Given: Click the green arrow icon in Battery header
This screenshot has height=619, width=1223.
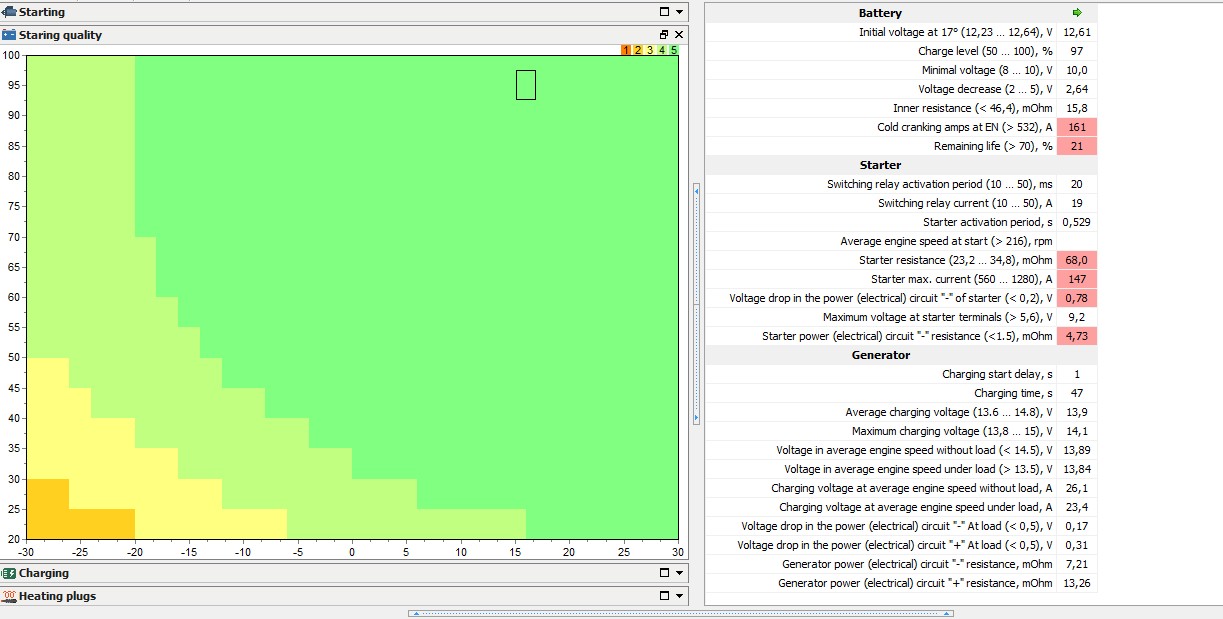Looking at the screenshot, I should 1077,13.
